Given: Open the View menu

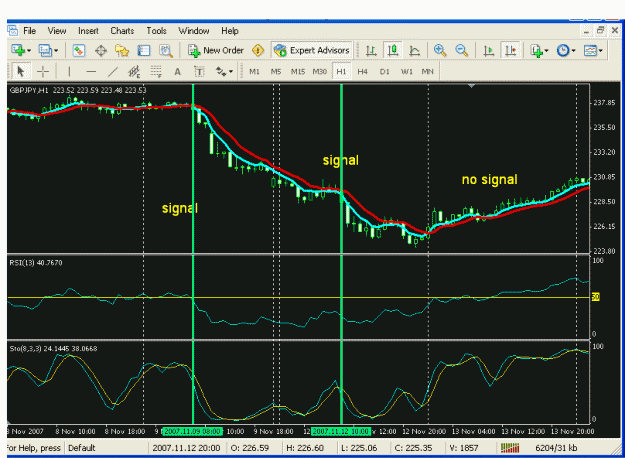Looking at the screenshot, I should [57, 31].
